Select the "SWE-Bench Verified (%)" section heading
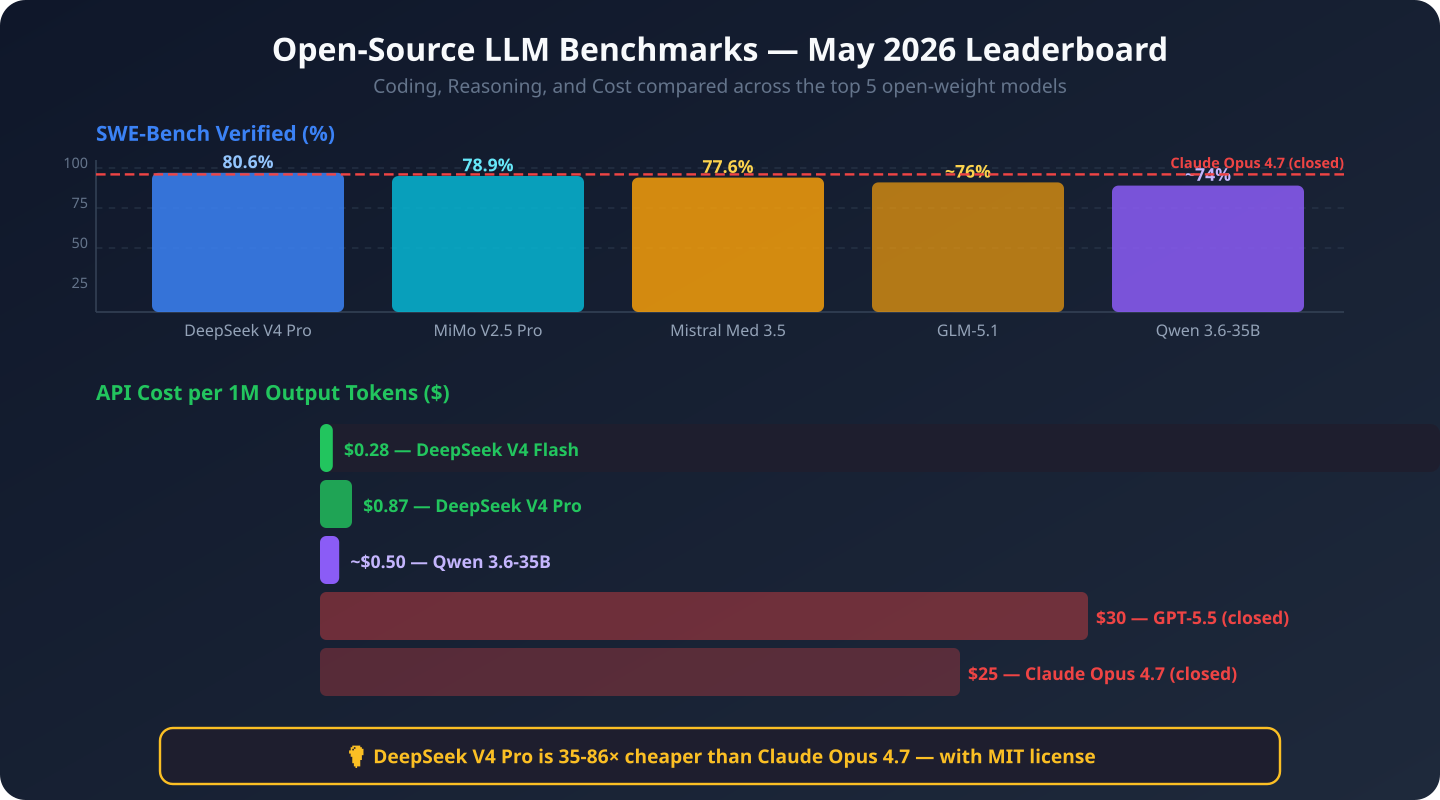The image size is (1440, 800). [x=215, y=133]
